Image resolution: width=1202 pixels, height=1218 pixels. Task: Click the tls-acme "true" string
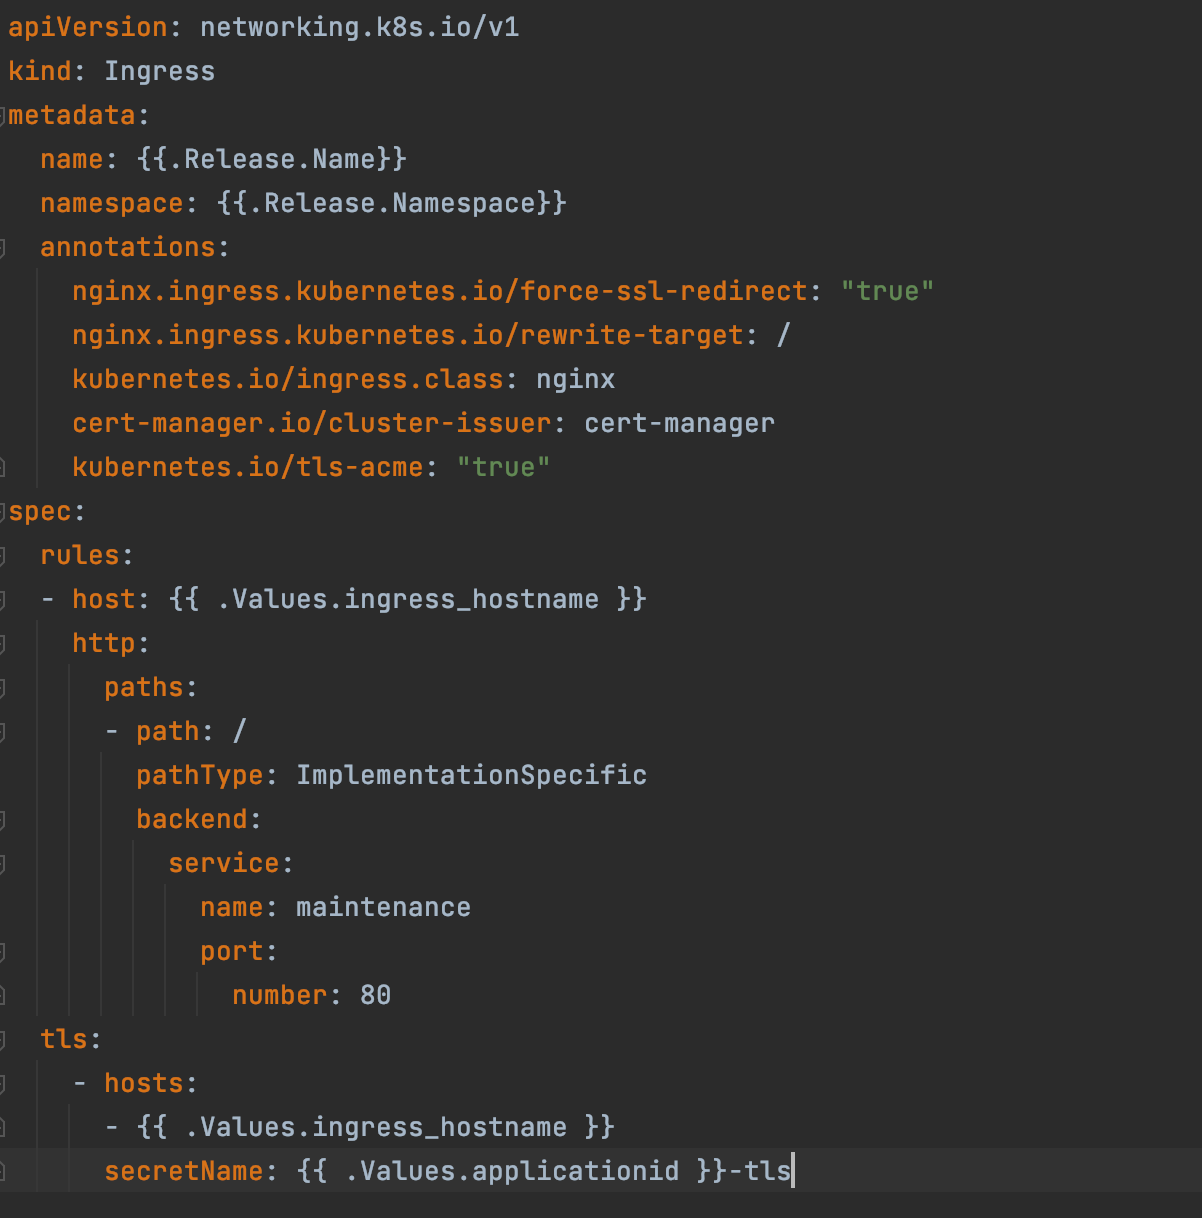point(503,467)
